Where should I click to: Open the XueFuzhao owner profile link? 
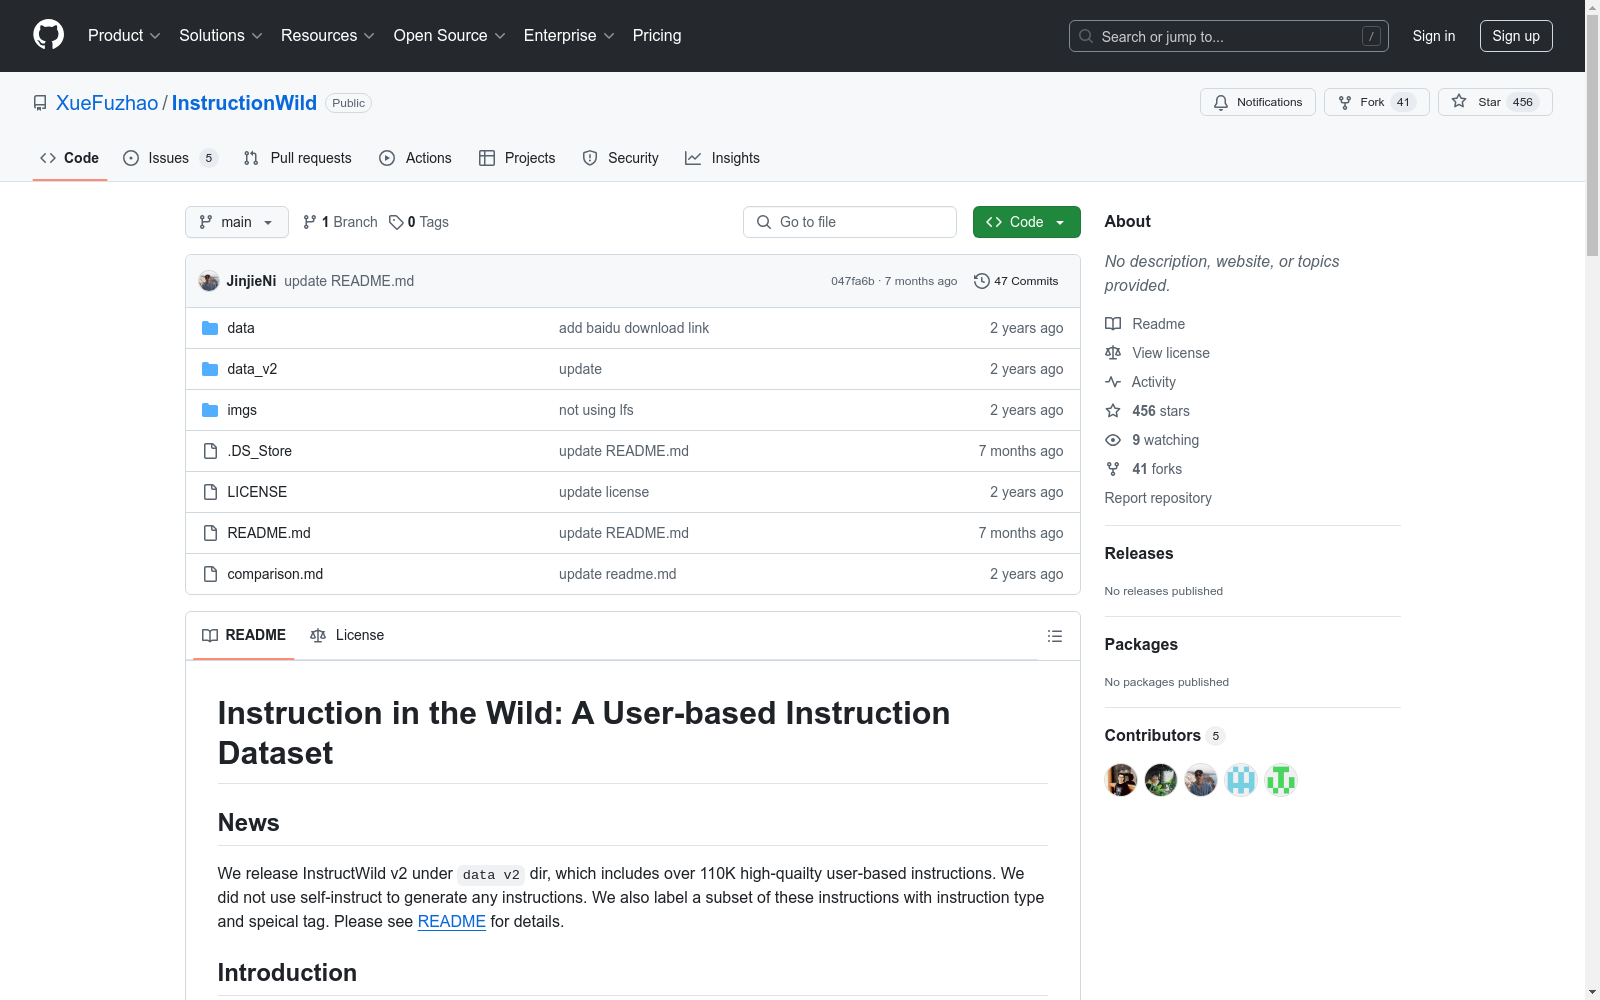107,103
